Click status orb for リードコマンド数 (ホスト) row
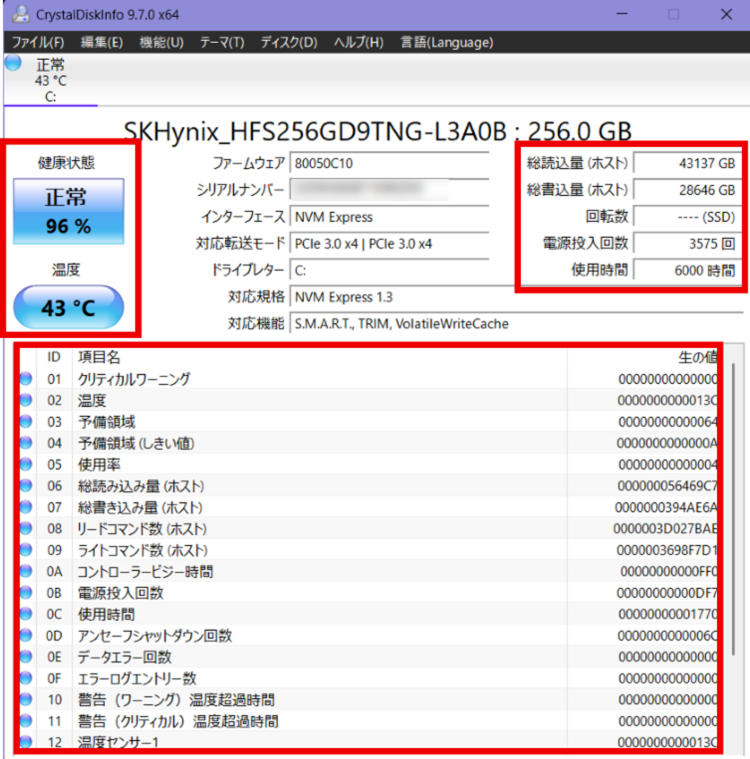 [26, 528]
